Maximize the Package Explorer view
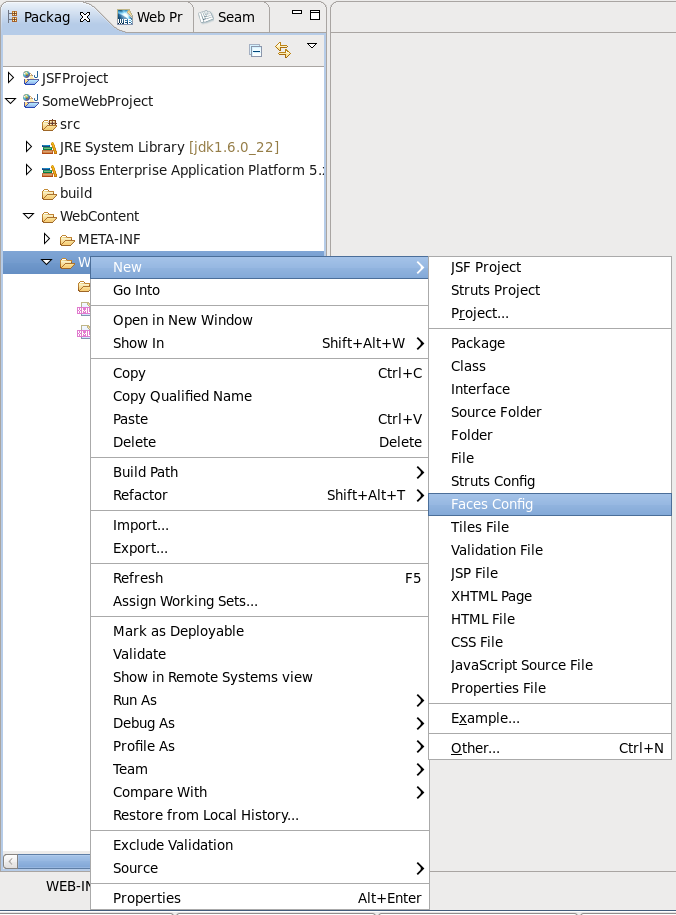The width and height of the screenshot is (676, 915). [x=315, y=15]
